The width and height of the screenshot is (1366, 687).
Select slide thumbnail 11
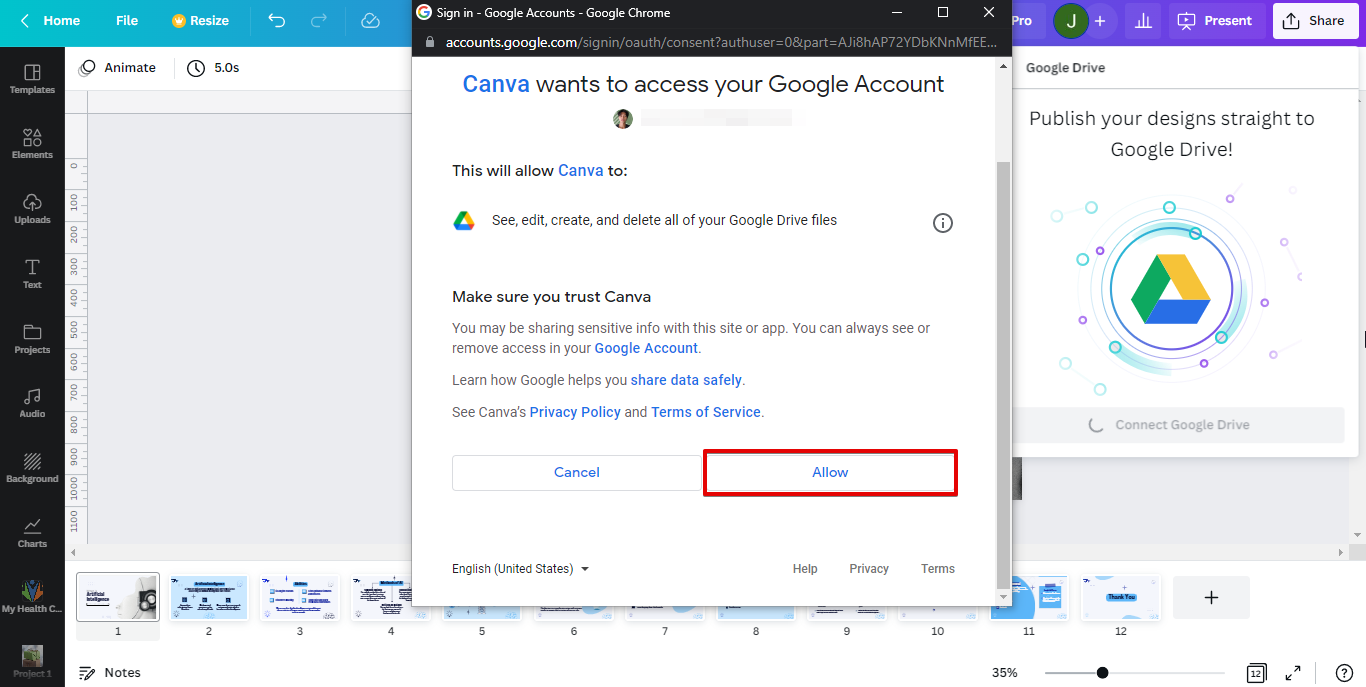tap(1029, 597)
